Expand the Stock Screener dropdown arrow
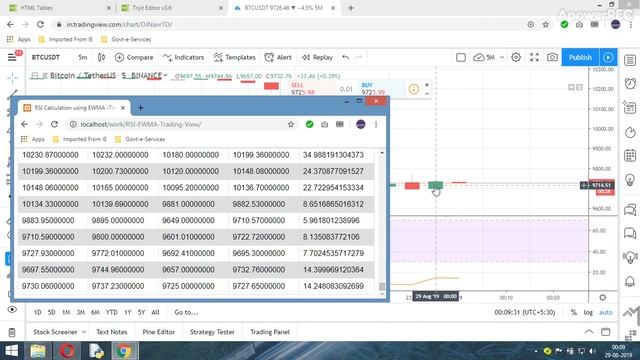 [84, 332]
